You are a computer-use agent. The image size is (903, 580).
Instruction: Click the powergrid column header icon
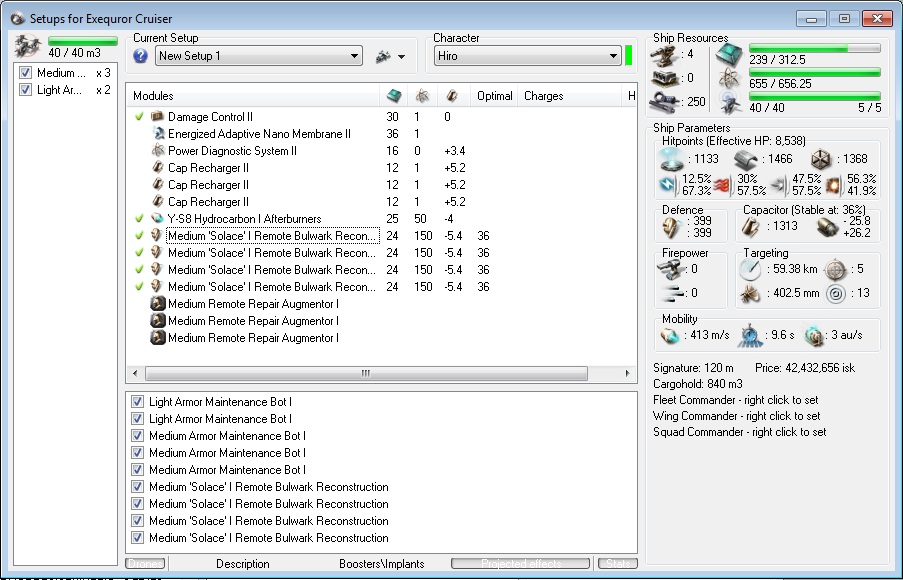(422, 96)
